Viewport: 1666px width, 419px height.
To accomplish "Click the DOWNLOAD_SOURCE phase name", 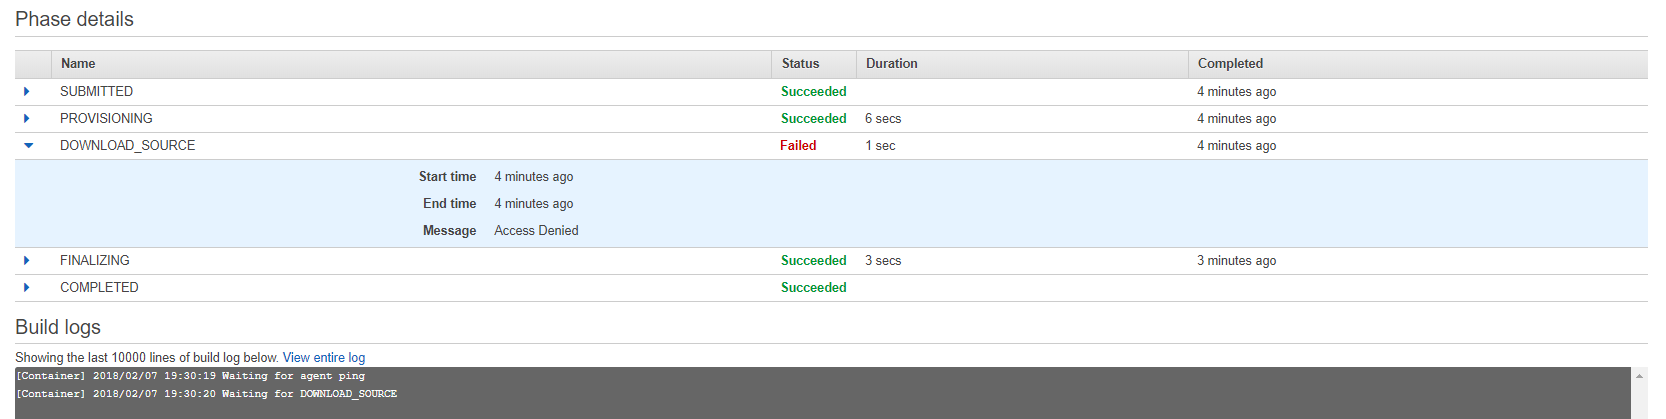I will click(127, 145).
